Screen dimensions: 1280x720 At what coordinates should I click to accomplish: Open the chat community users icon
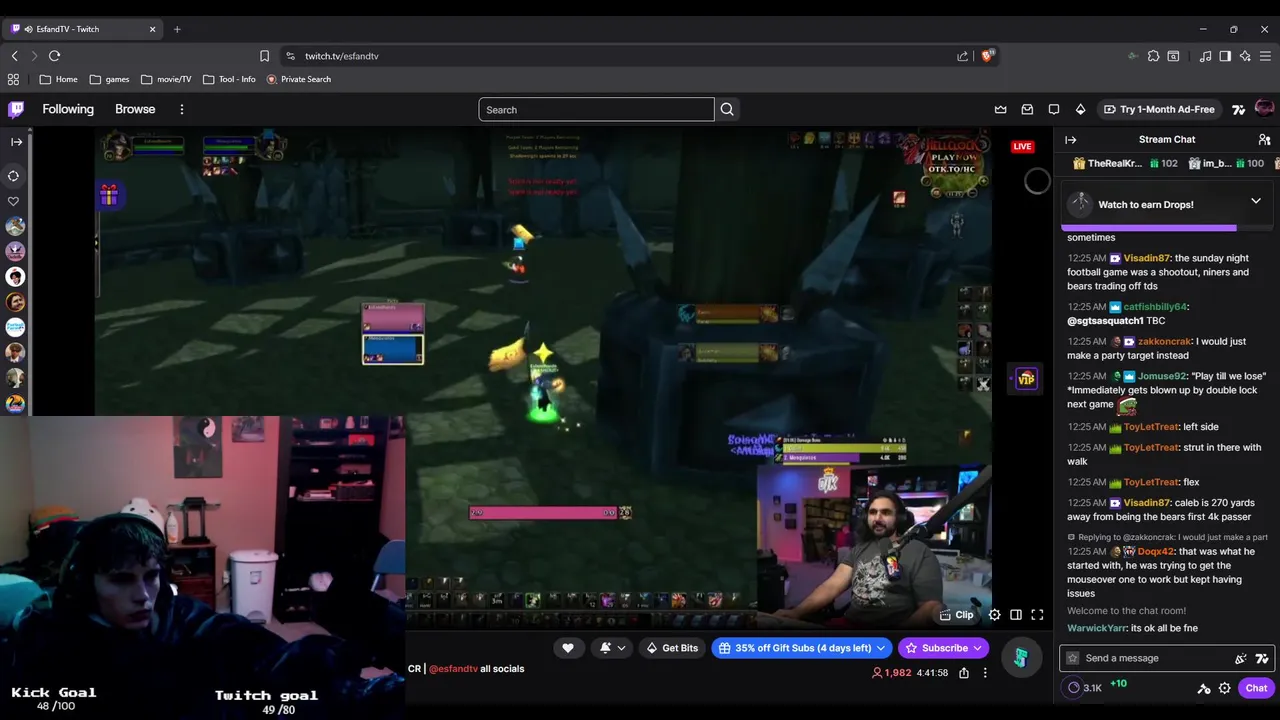click(x=1264, y=140)
